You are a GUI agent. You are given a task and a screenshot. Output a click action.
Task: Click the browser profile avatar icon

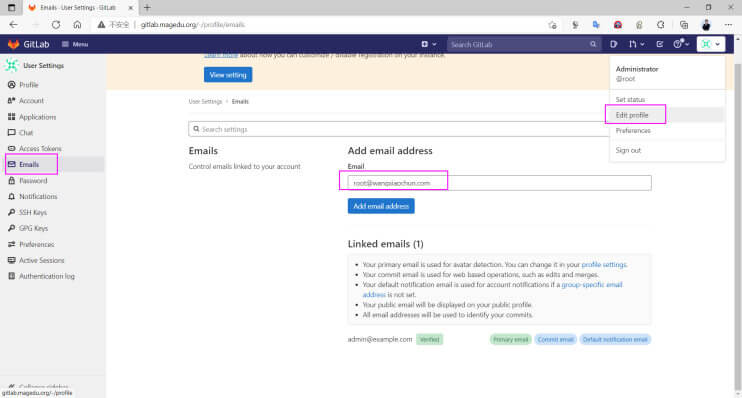(x=706, y=25)
